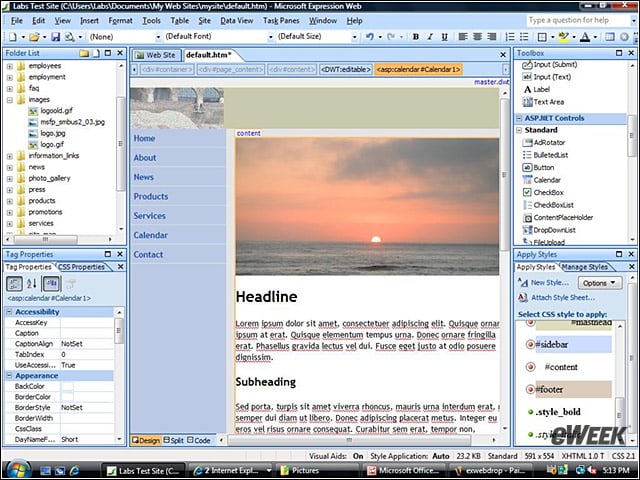The image size is (640, 480).
Task: Expand the photo_gallery folder
Action: [x=10, y=178]
